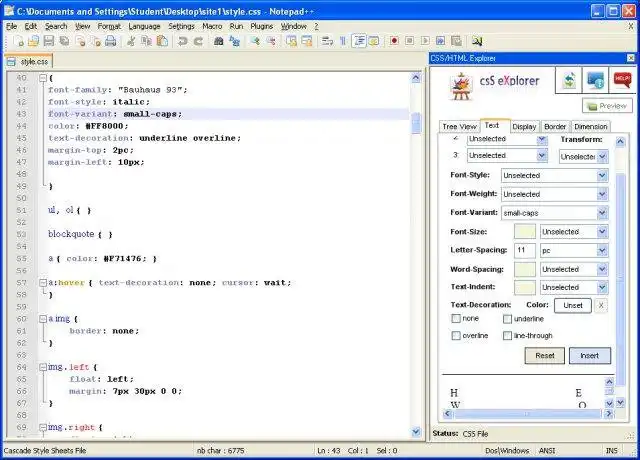Click the Close All toolbar icon
Screen dimensions: 640x460
96,41
